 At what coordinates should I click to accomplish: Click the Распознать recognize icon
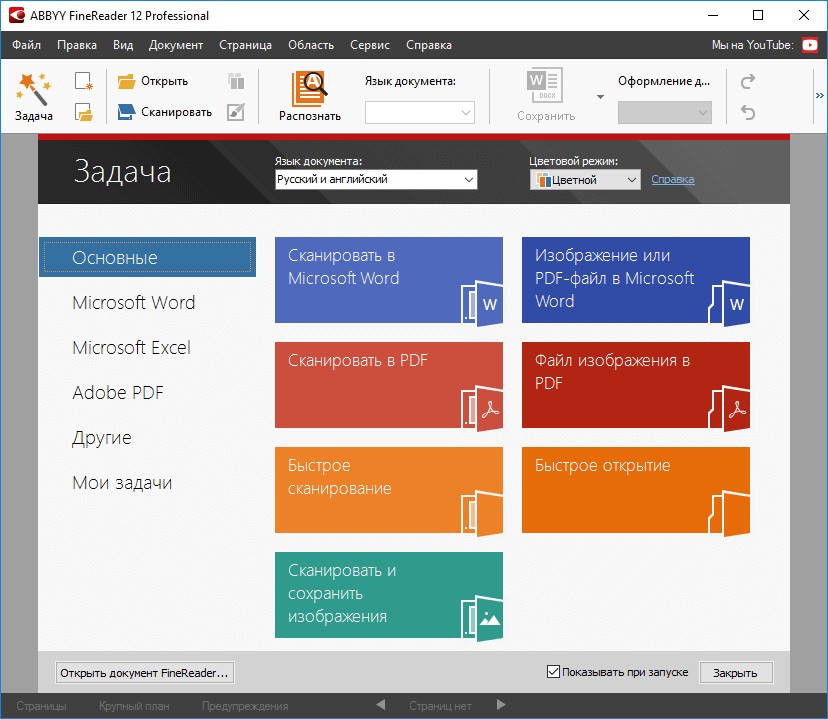(309, 88)
